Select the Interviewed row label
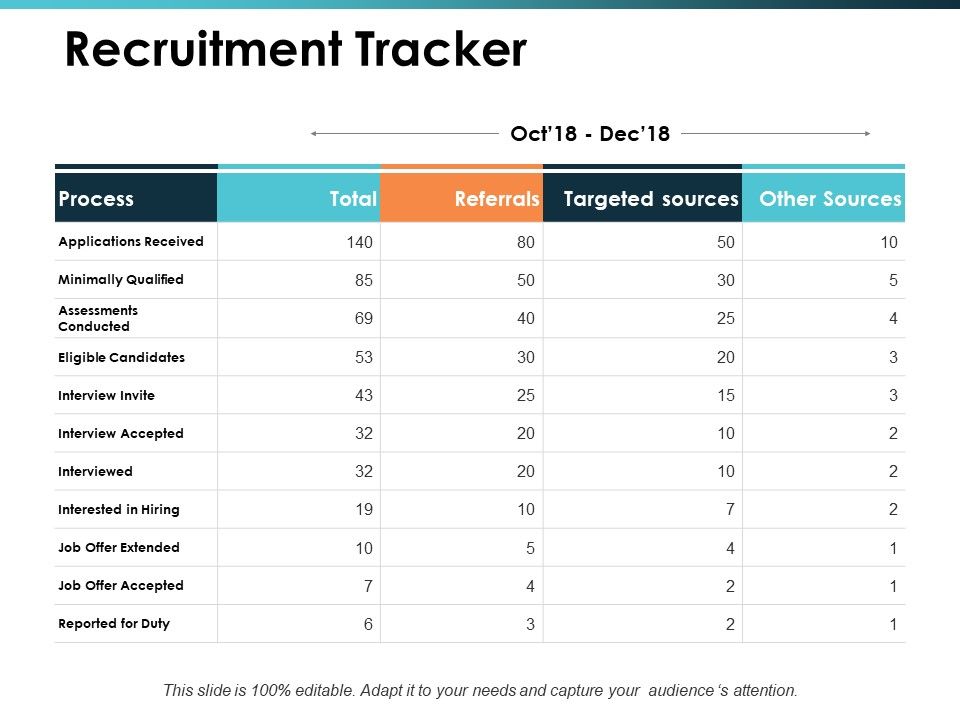The image size is (960, 720). (96, 471)
